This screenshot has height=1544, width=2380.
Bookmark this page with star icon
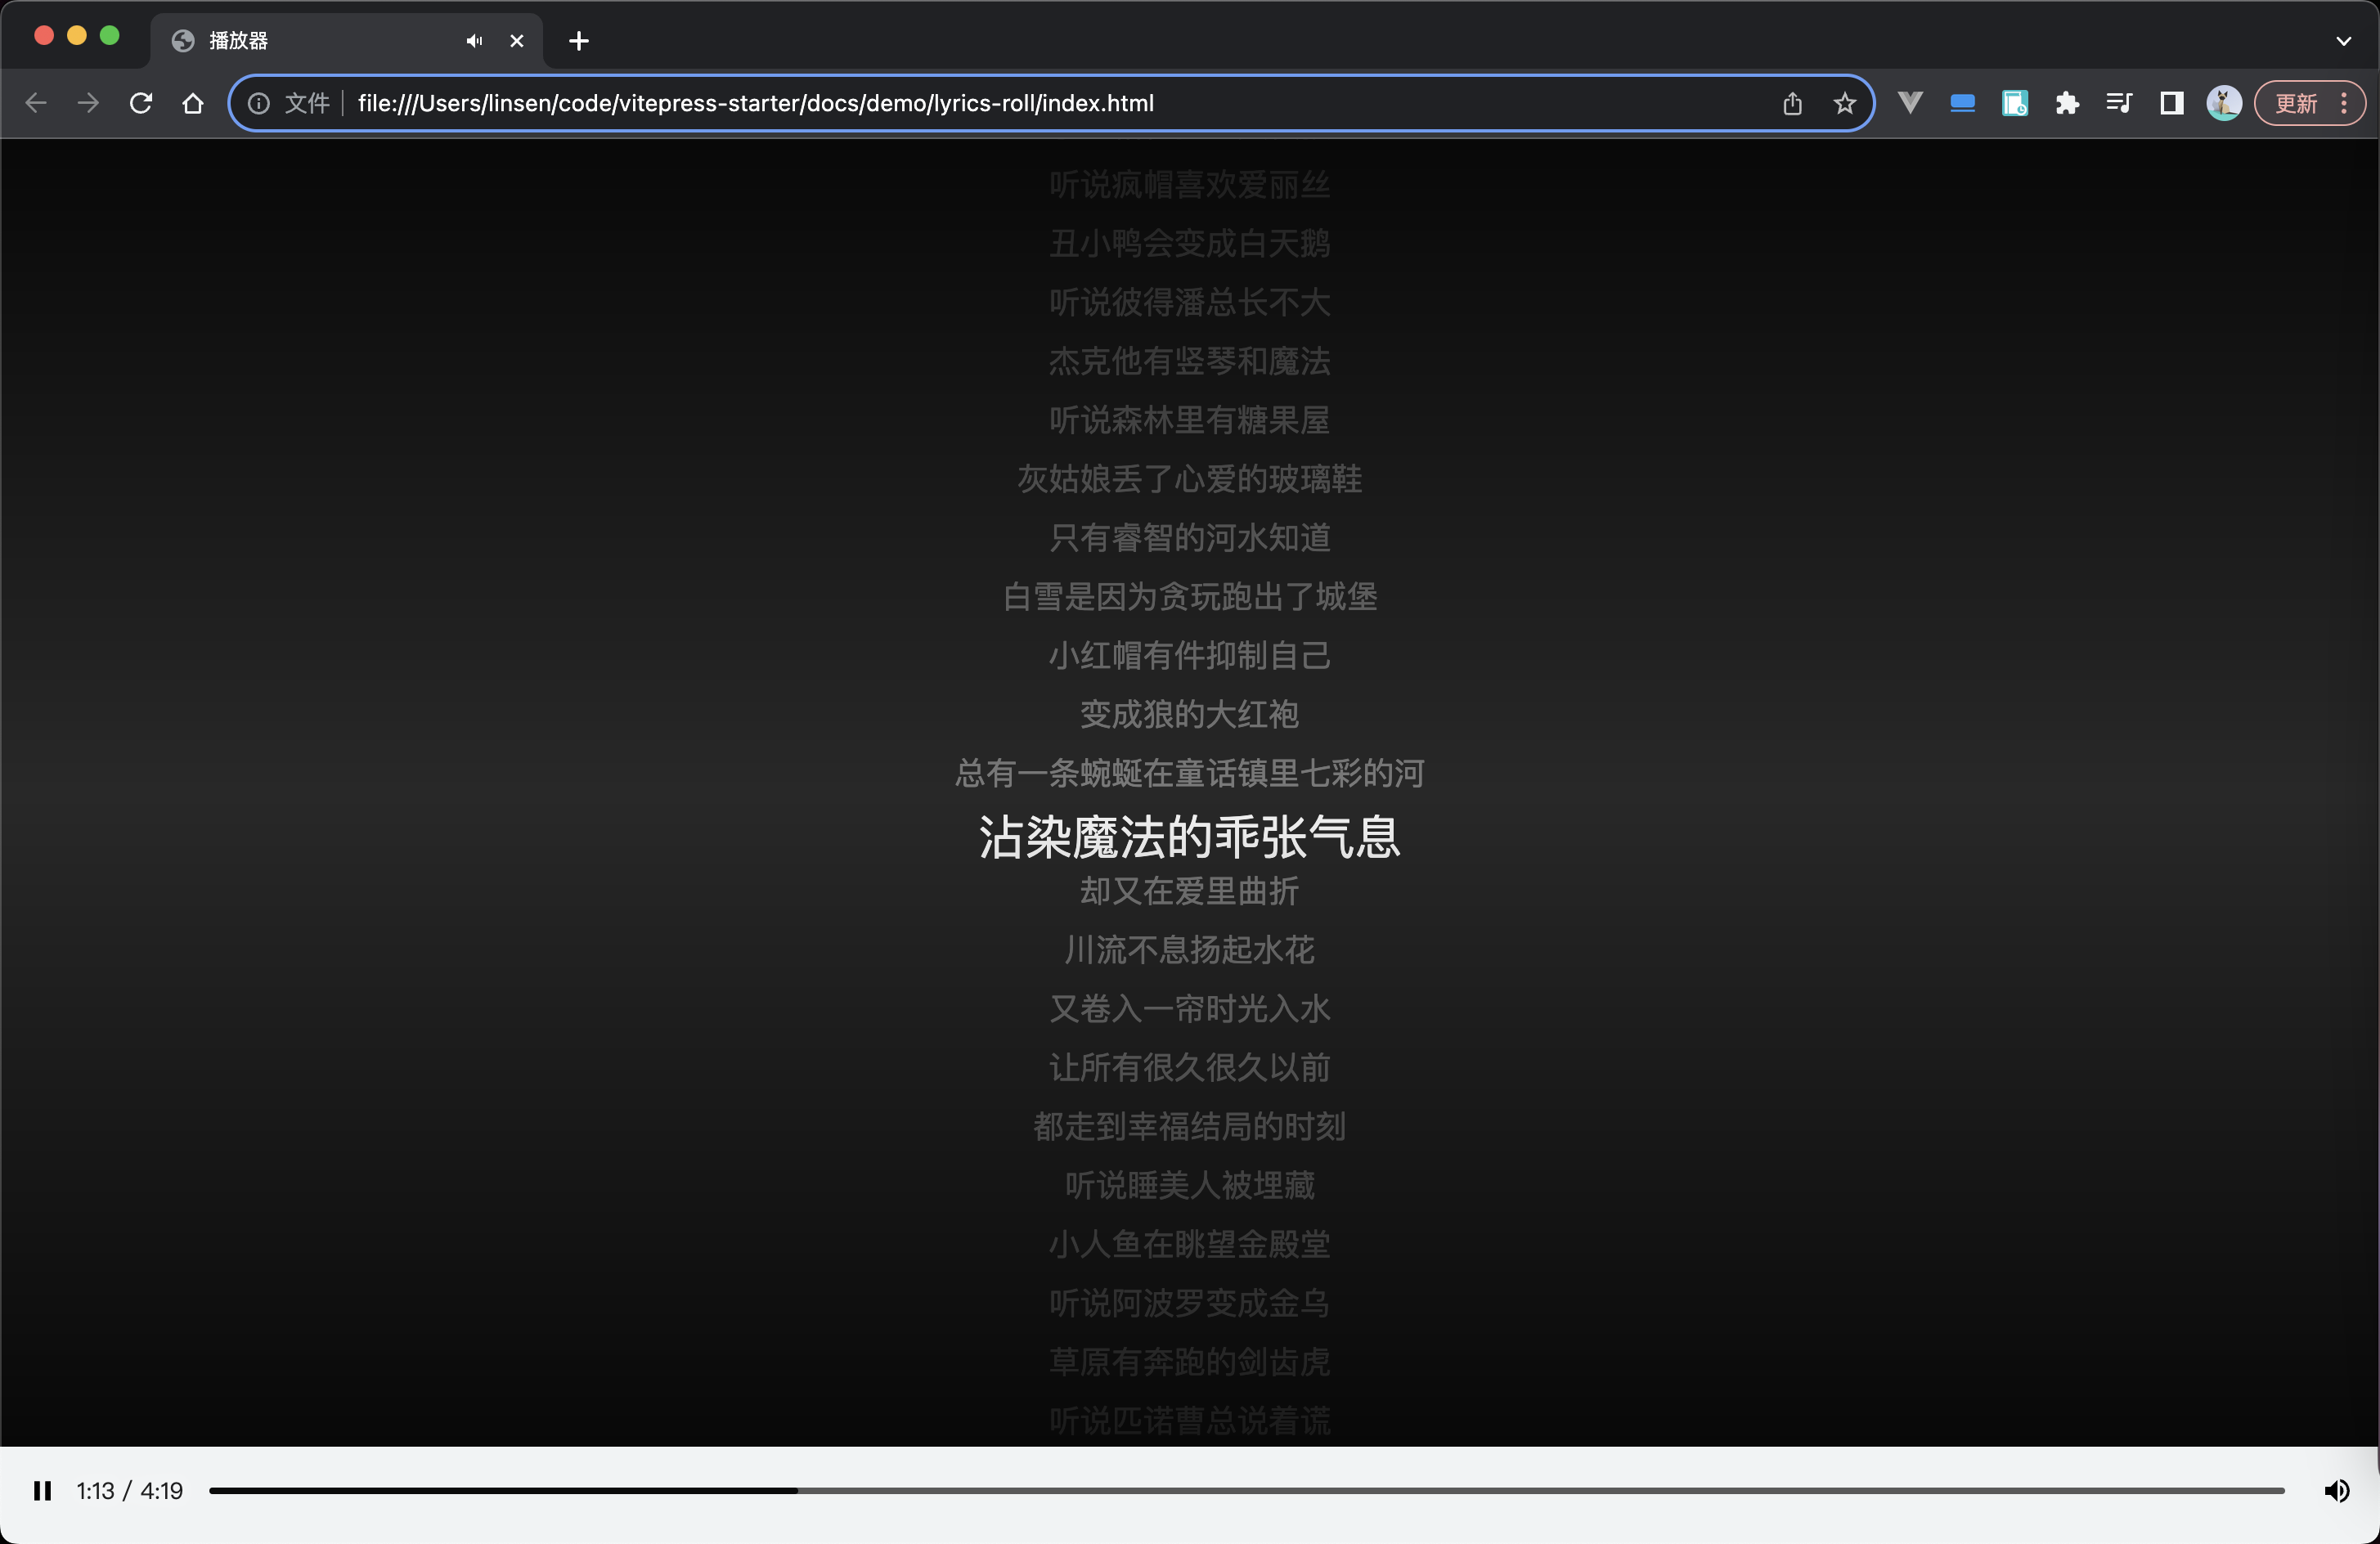pos(1844,103)
